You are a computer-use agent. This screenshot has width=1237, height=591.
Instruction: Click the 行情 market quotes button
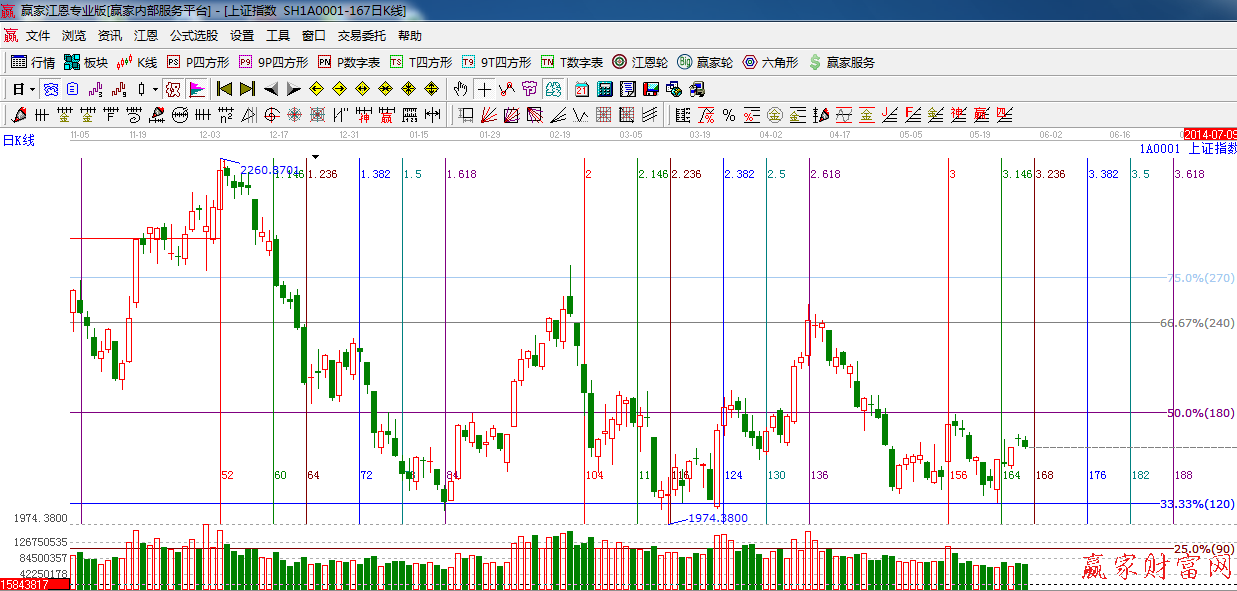[33, 62]
